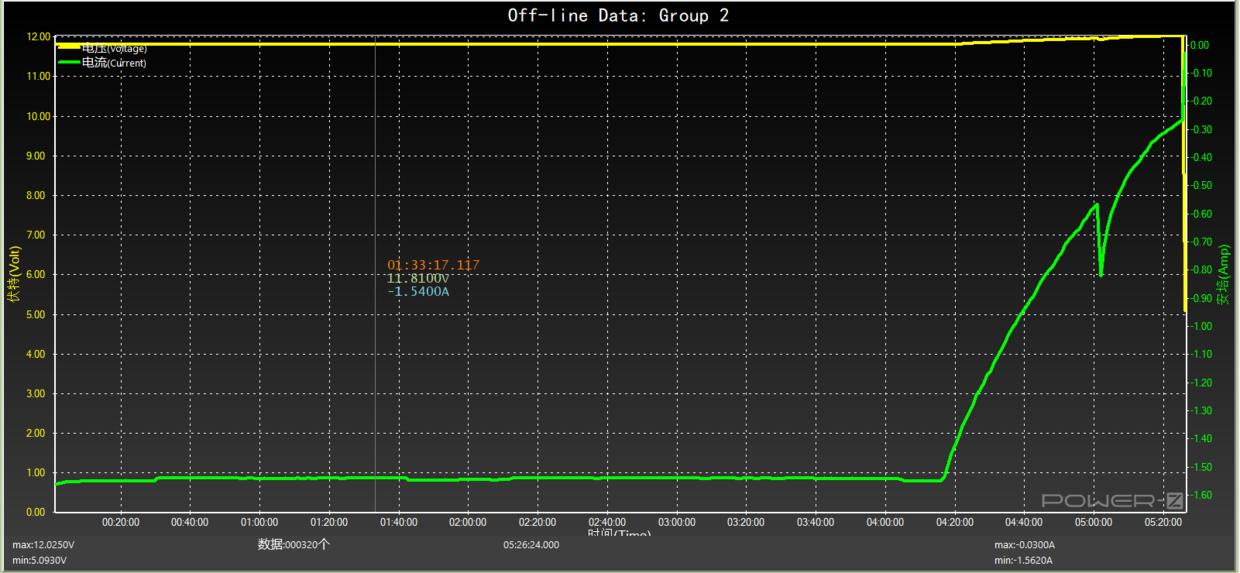1240x573 pixels.
Task: Click the 伏特(Volt) left axis title
Action: point(13,274)
